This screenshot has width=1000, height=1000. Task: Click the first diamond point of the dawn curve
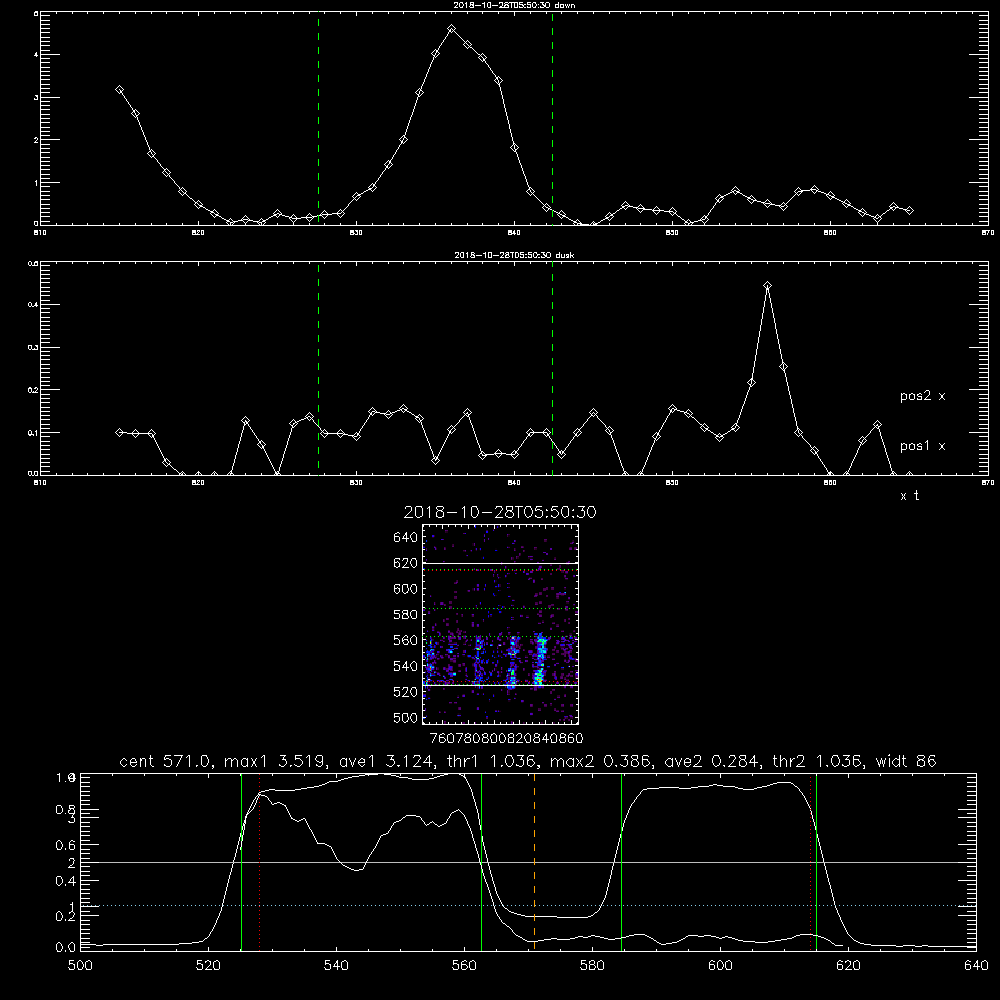point(119,90)
